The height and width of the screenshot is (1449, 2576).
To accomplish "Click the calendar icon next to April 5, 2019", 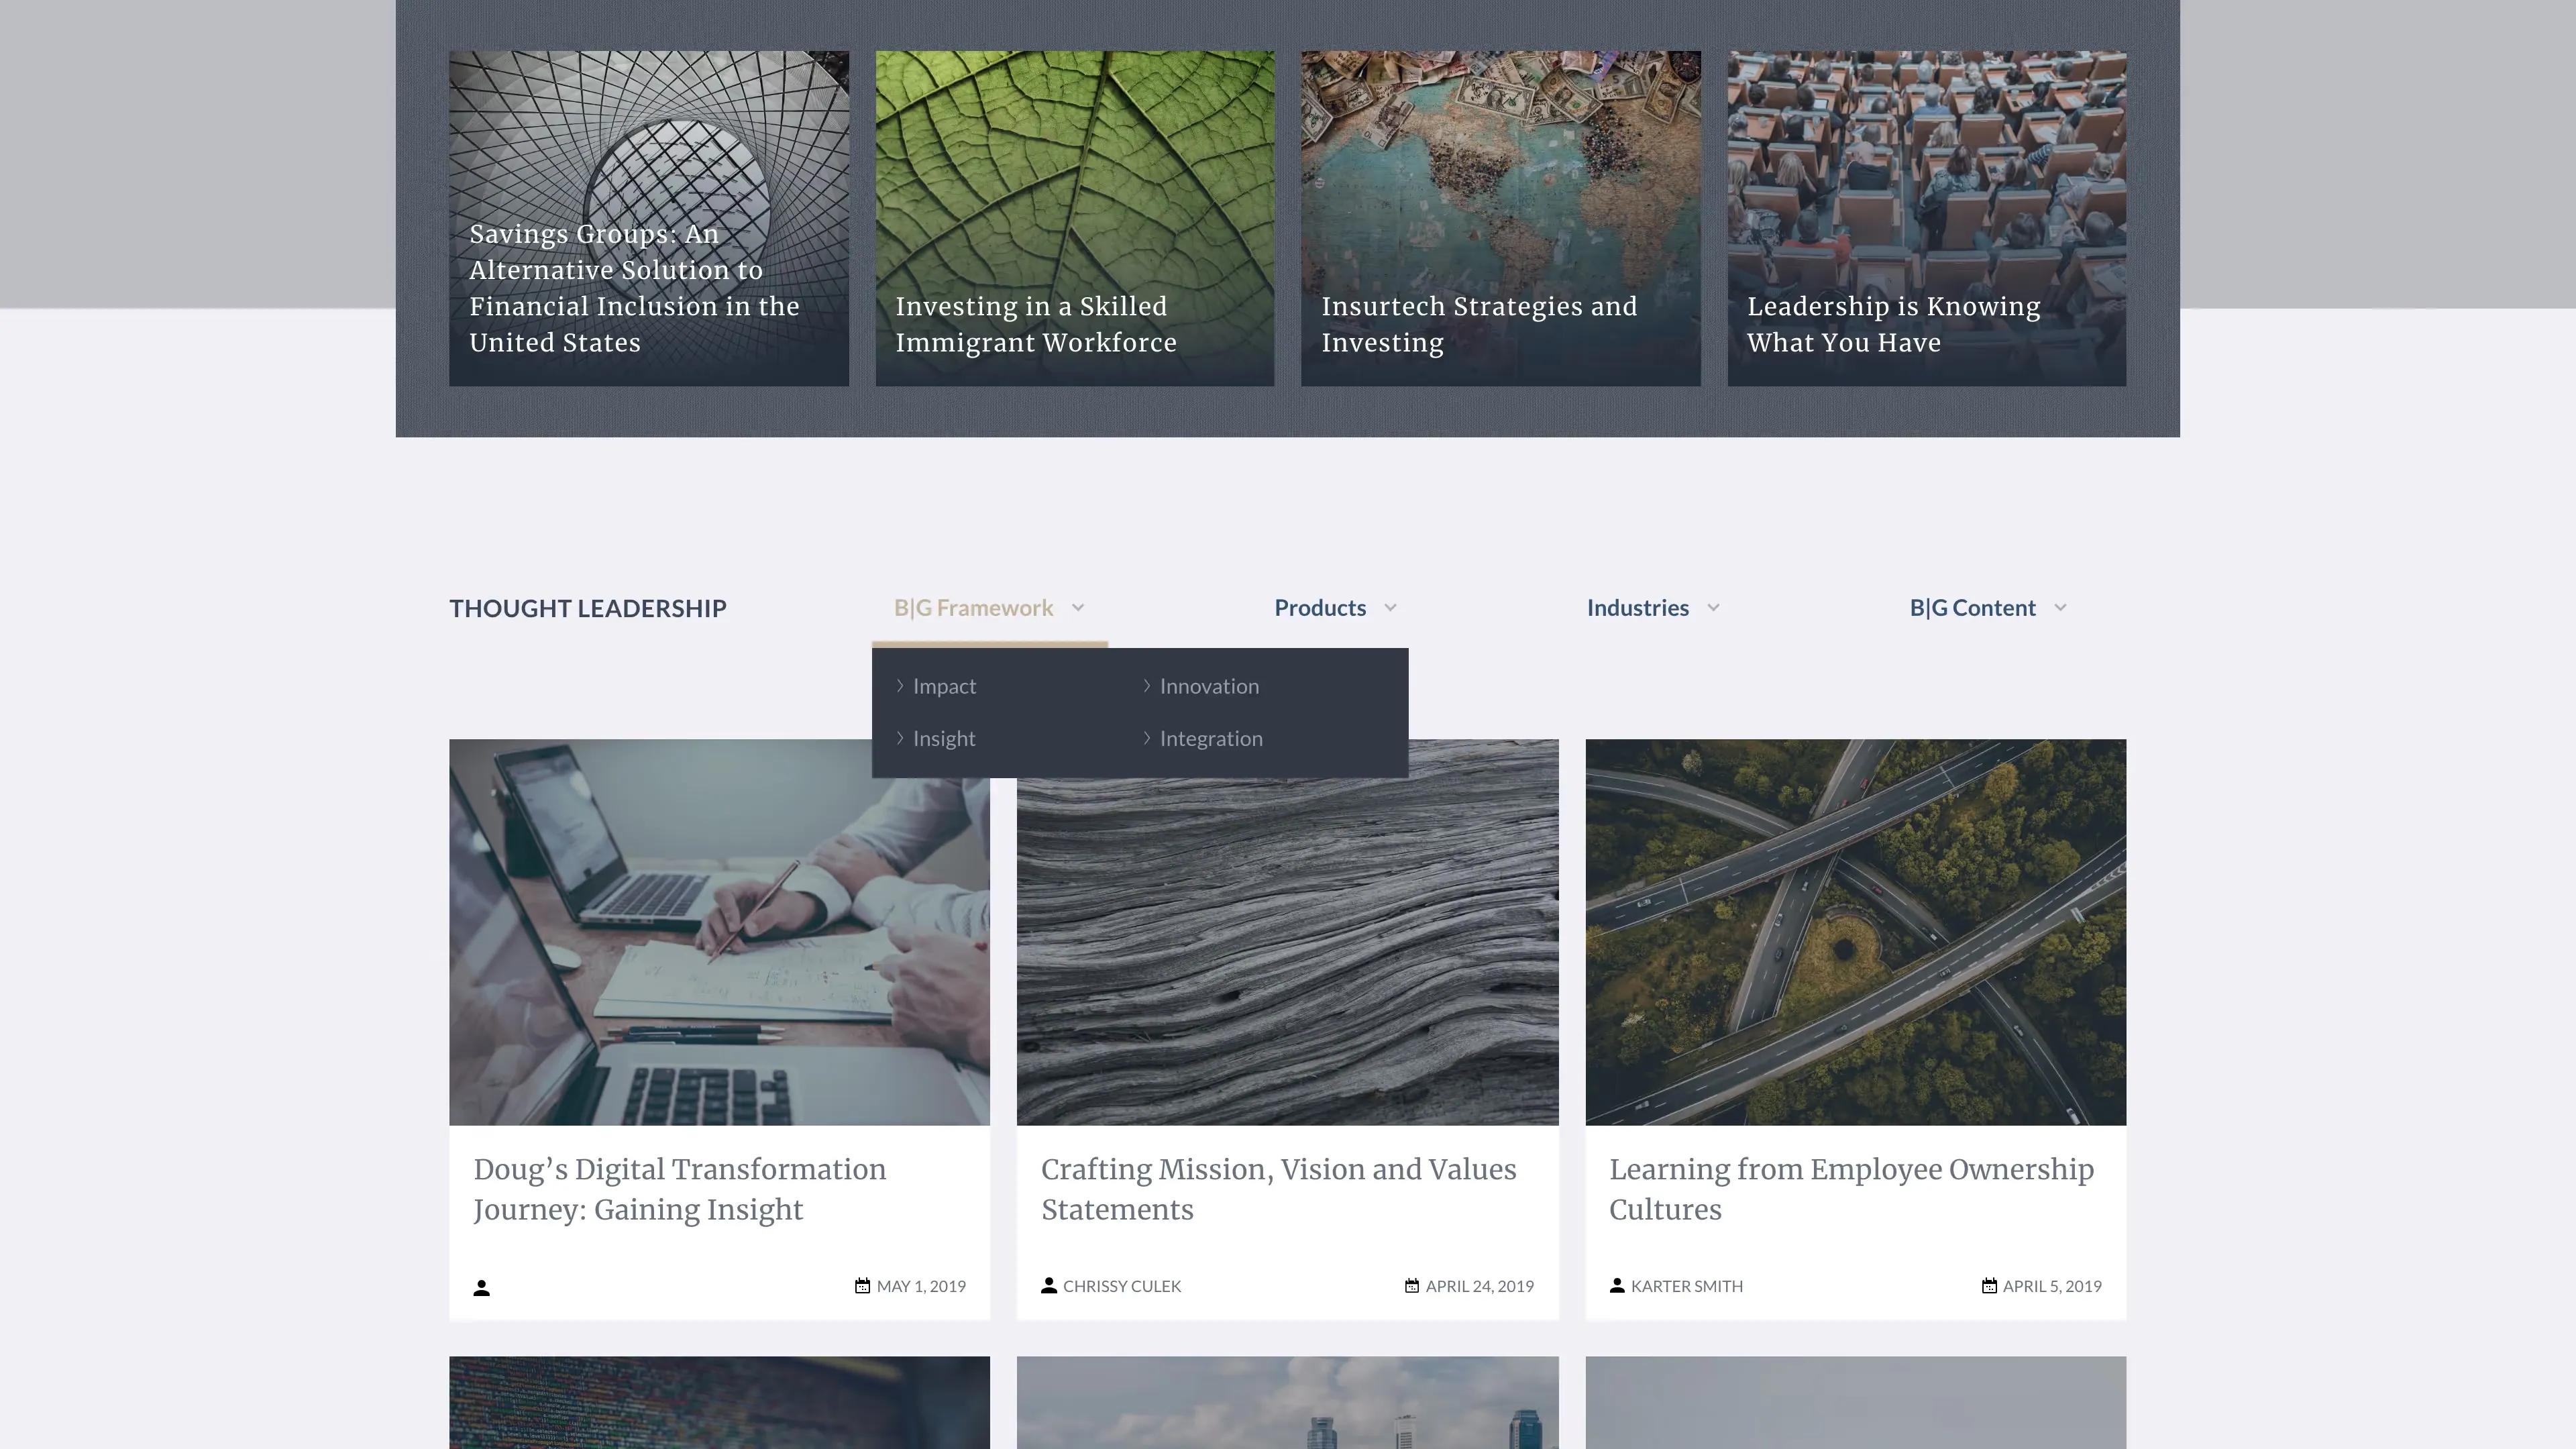I will [1989, 1286].
